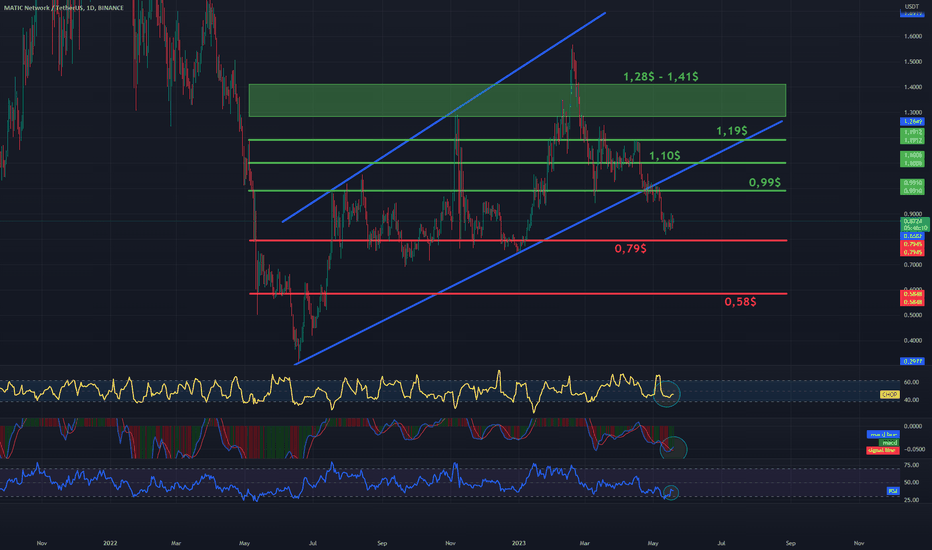The height and width of the screenshot is (550, 932).
Task: Select the upper blue channel trend line
Action: (x=443, y=117)
